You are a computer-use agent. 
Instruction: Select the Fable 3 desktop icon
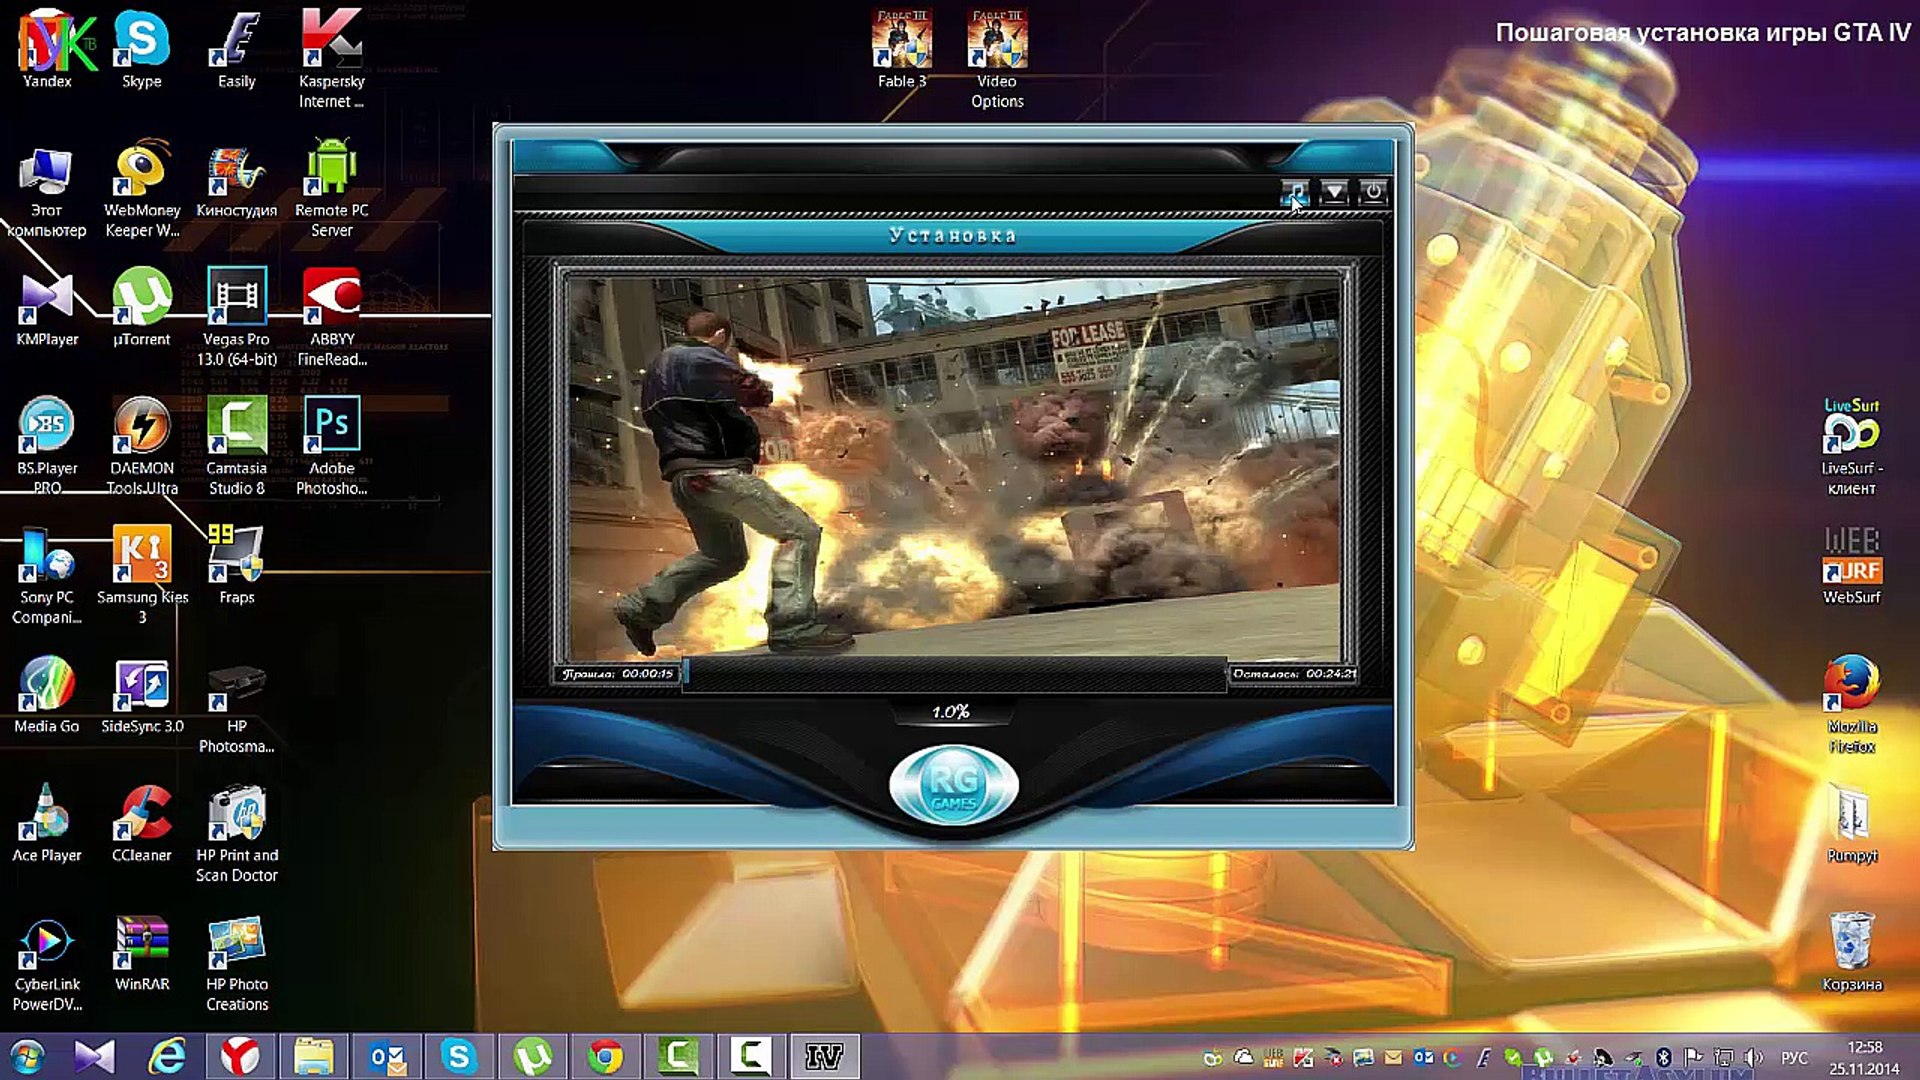902,50
